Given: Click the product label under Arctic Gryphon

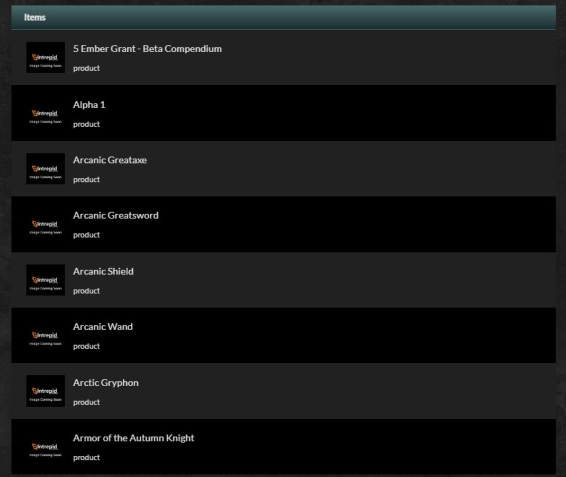Looking at the screenshot, I should click(x=86, y=402).
